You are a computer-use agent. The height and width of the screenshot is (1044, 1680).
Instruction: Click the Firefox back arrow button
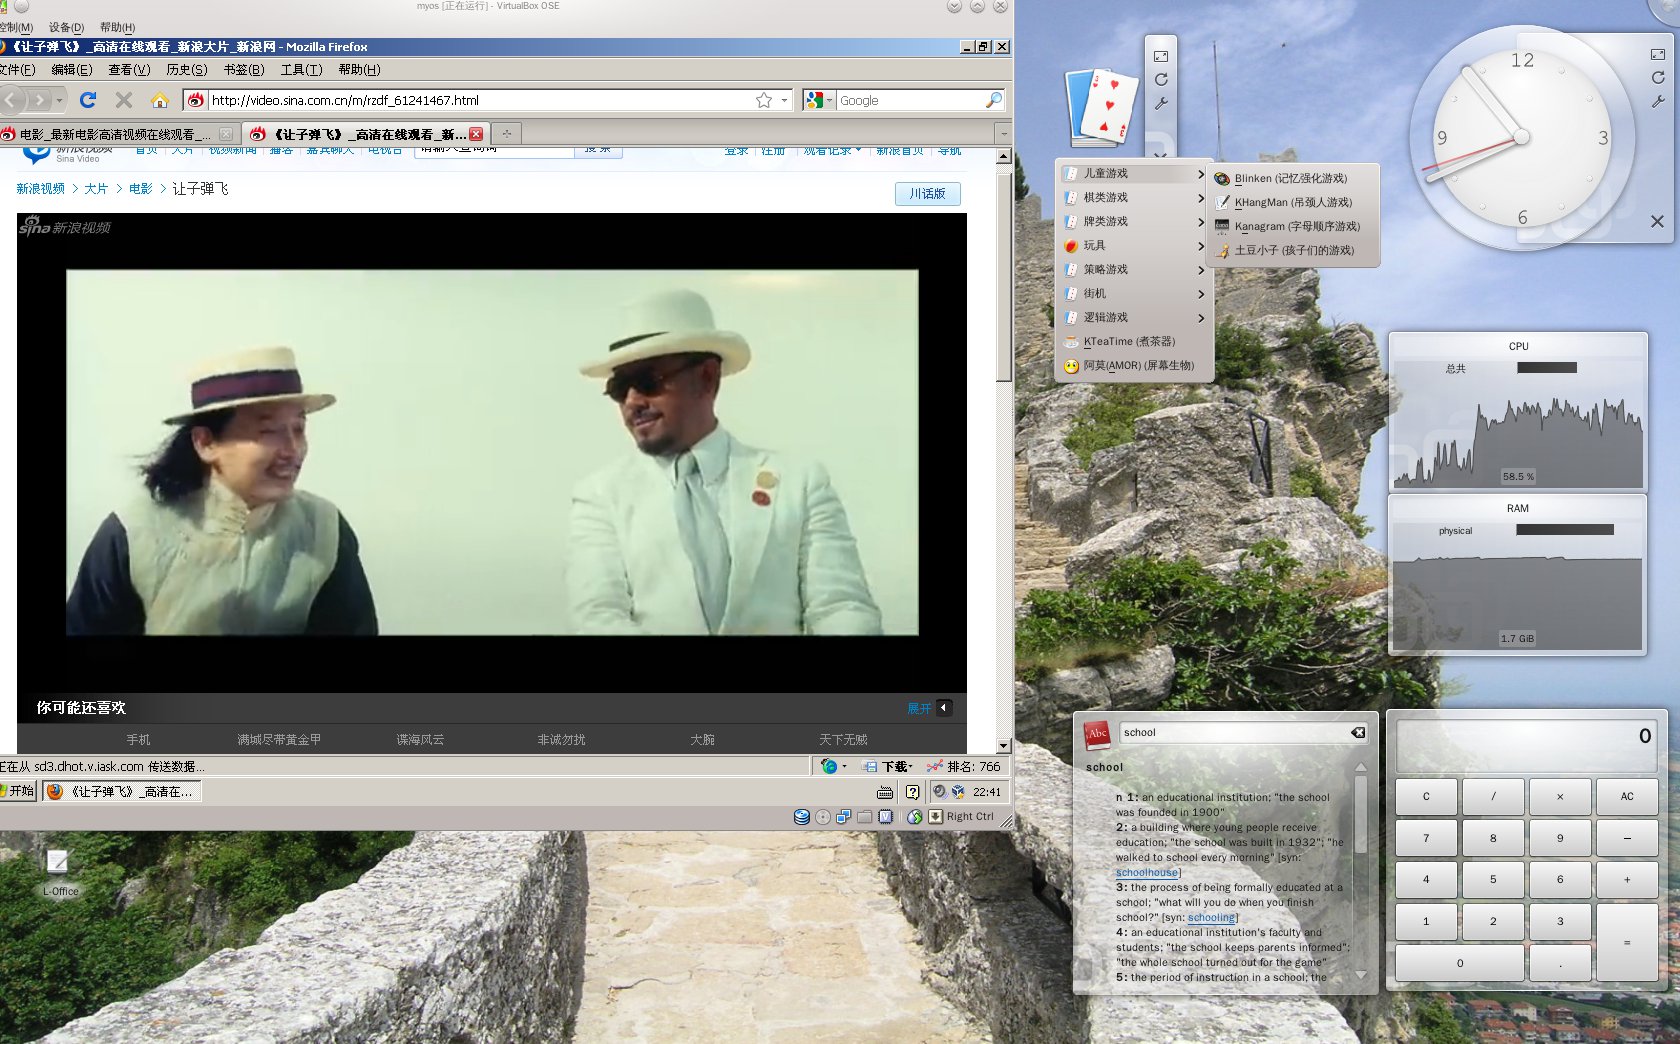(12, 100)
